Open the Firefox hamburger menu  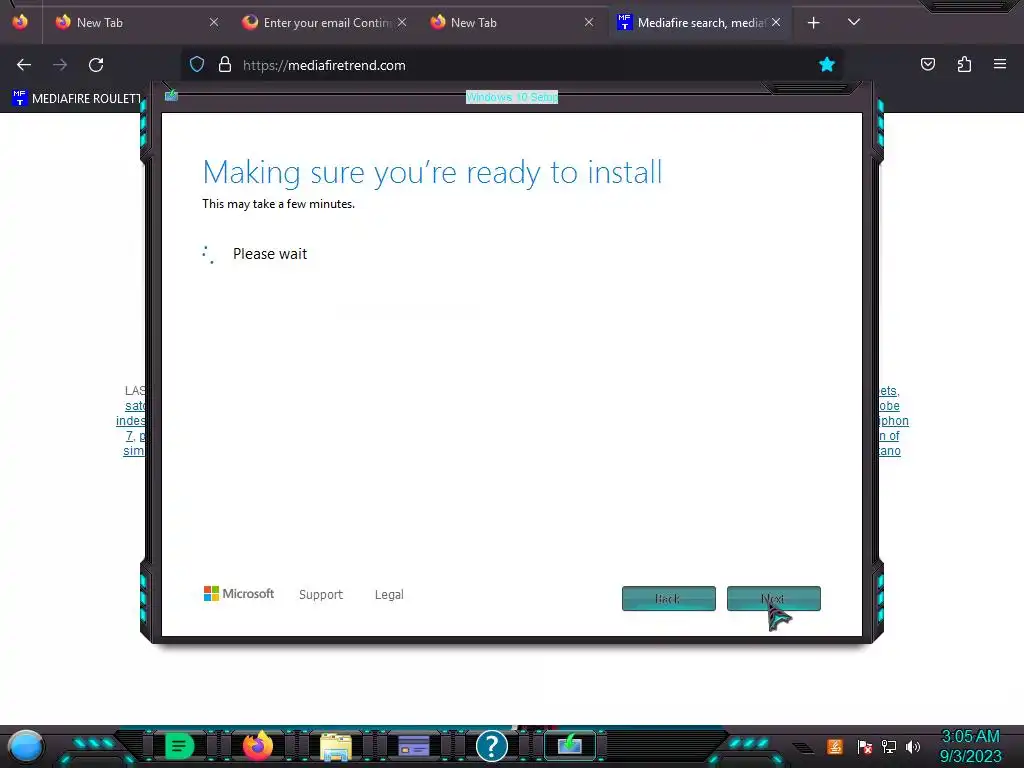tap(1000, 64)
